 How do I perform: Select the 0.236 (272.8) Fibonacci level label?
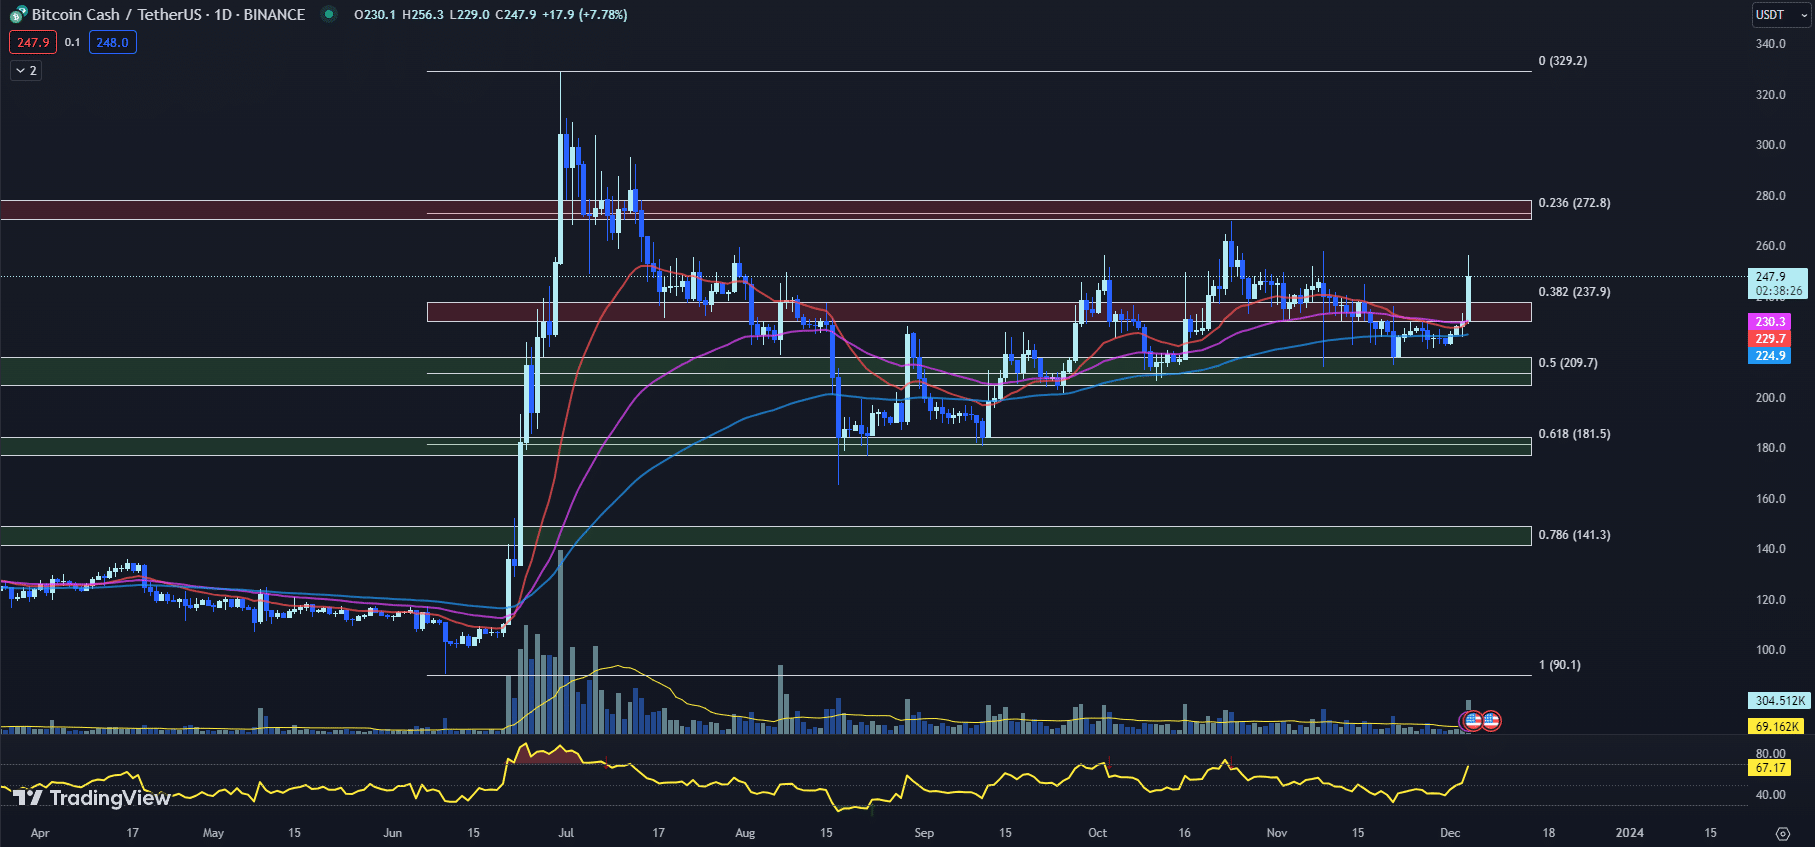coord(1574,203)
